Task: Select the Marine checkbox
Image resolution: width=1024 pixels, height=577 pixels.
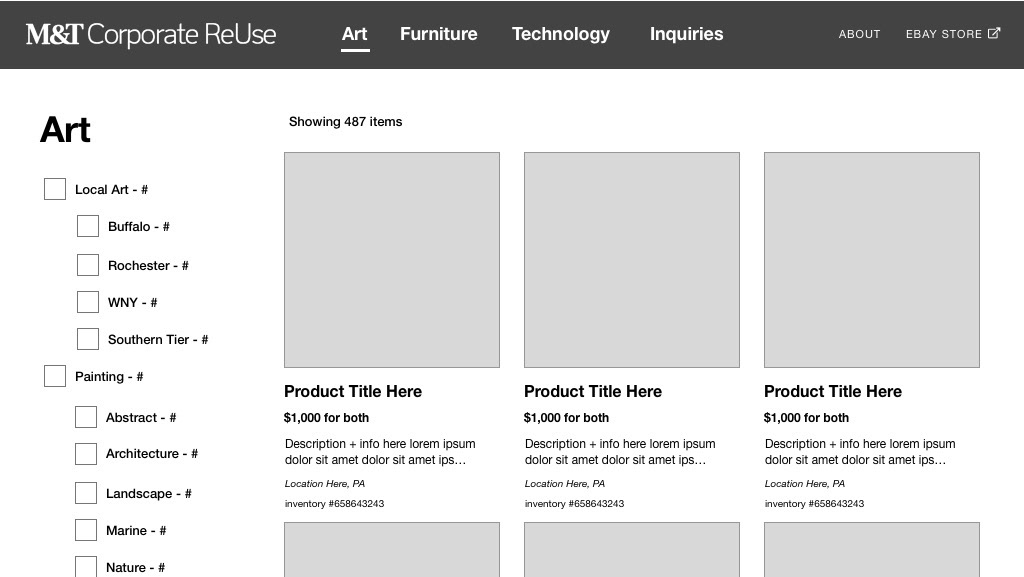Action: click(x=86, y=530)
